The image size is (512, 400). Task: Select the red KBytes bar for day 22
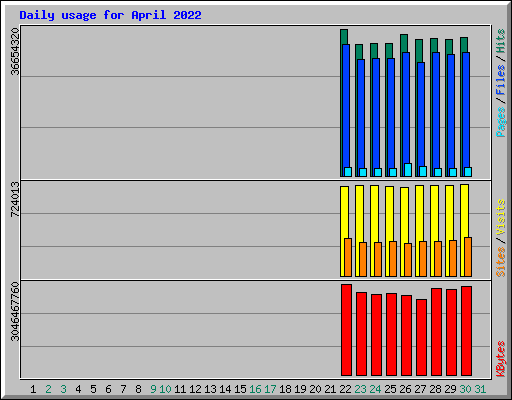346,330
